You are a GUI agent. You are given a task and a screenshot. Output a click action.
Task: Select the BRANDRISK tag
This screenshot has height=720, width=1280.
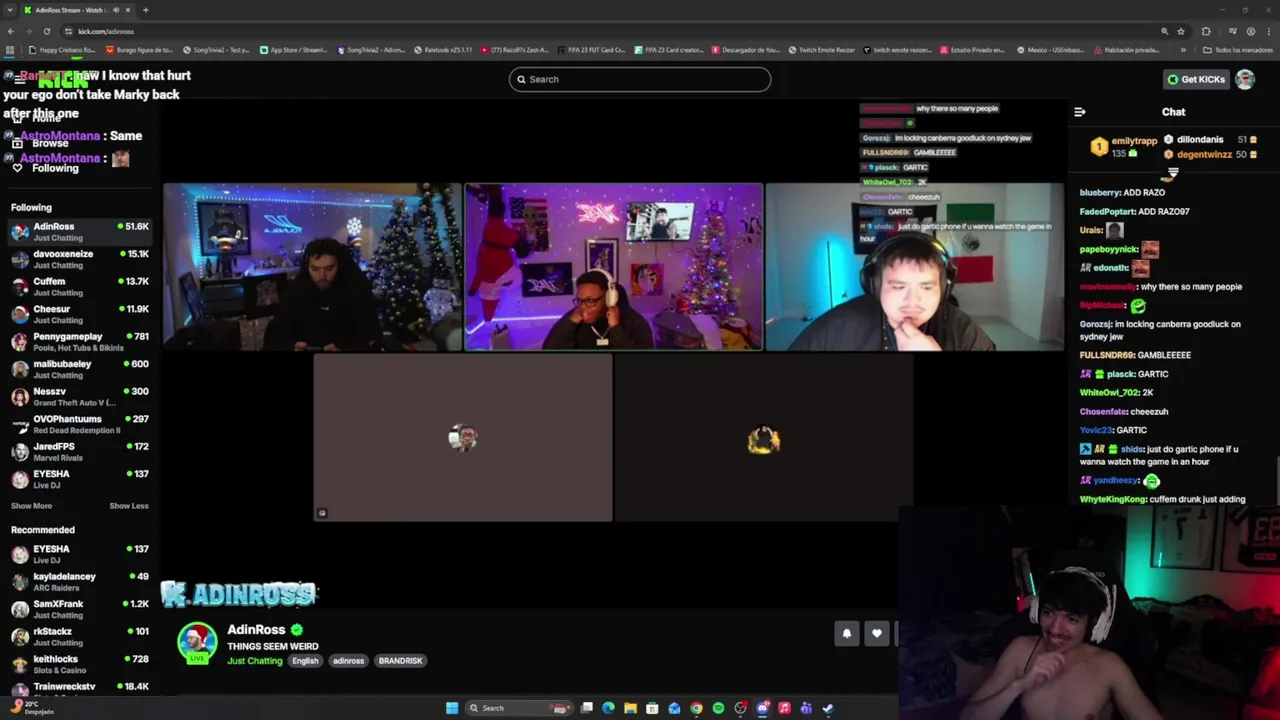400,661
